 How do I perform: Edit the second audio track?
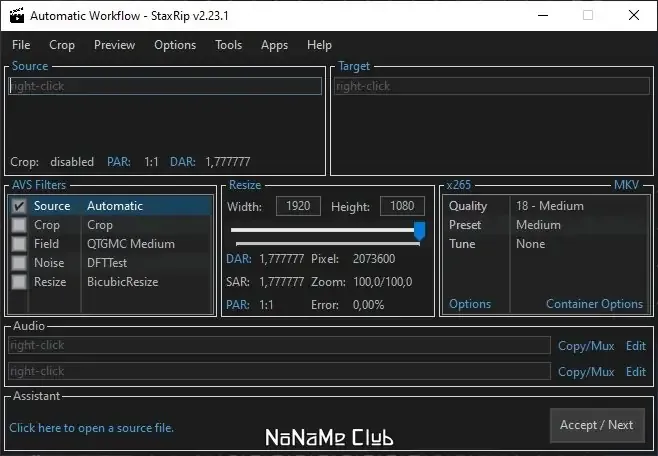pyautogui.click(x=636, y=372)
